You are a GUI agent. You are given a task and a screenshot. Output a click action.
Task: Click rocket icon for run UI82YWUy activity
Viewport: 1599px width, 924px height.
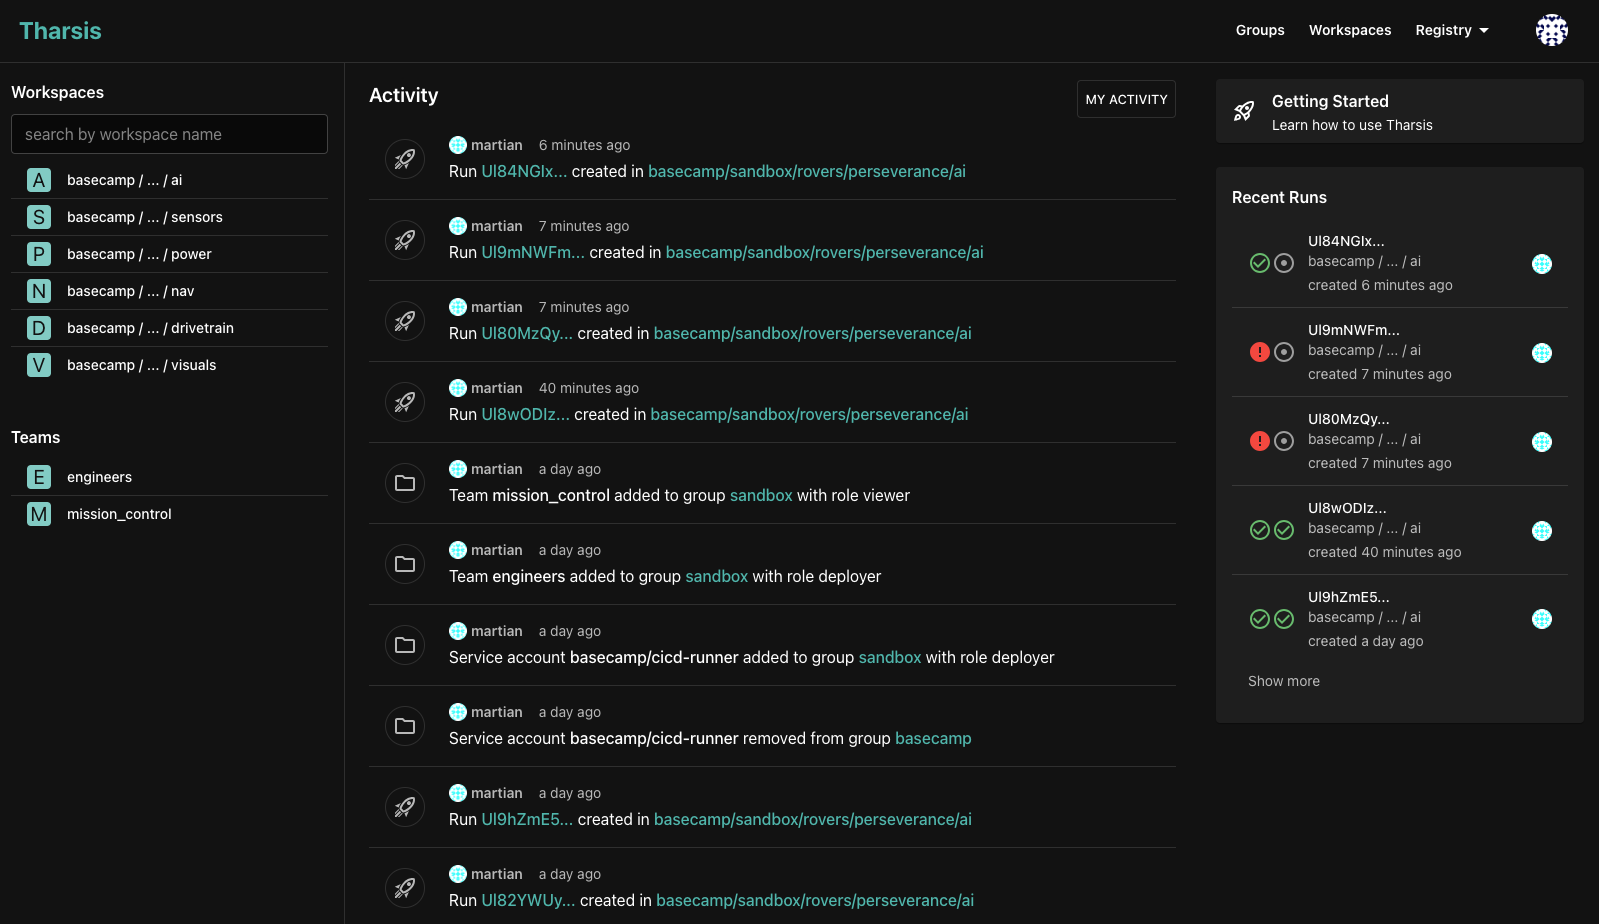405,888
